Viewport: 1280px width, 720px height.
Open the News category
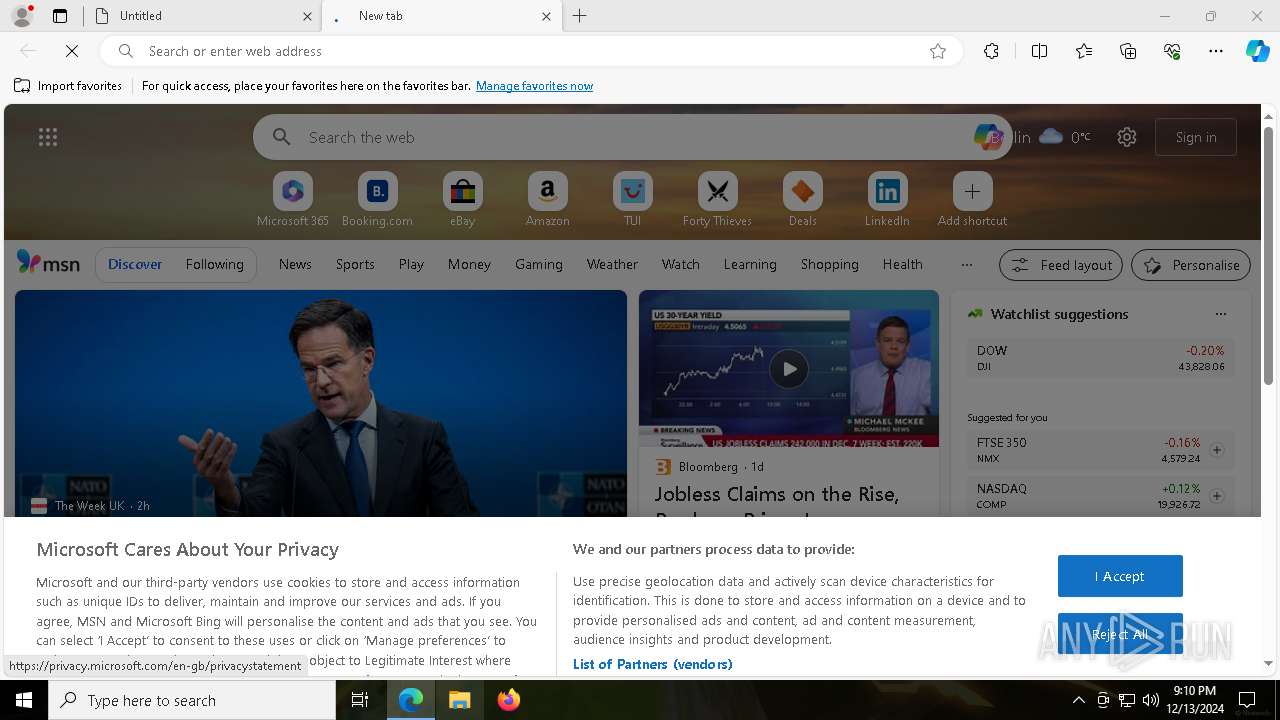coord(295,264)
